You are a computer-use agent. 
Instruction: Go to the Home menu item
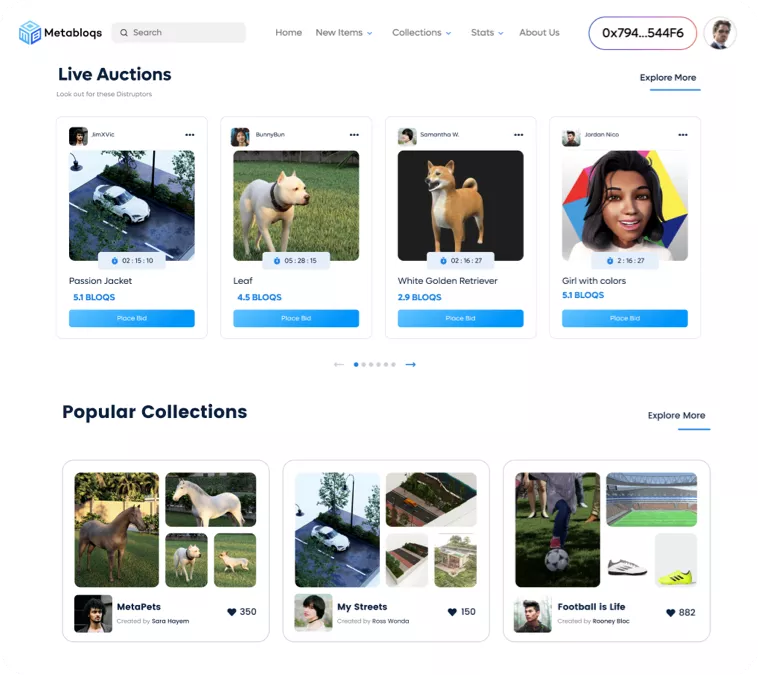[x=289, y=33]
